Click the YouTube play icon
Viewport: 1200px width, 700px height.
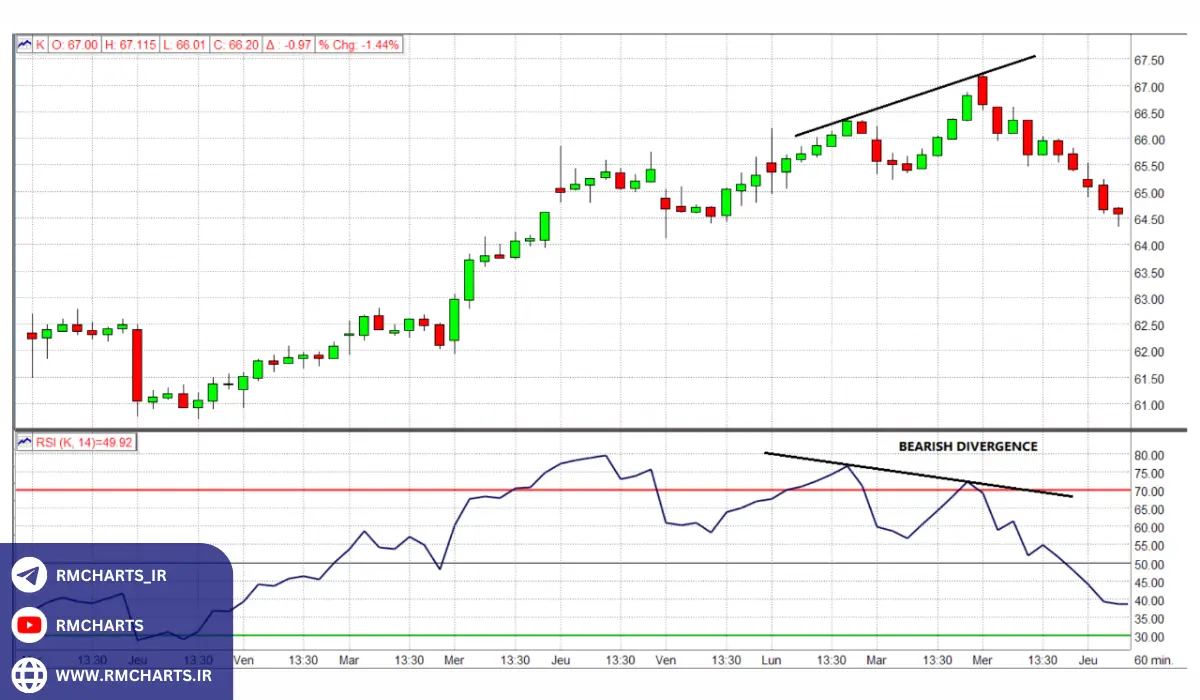pos(29,625)
